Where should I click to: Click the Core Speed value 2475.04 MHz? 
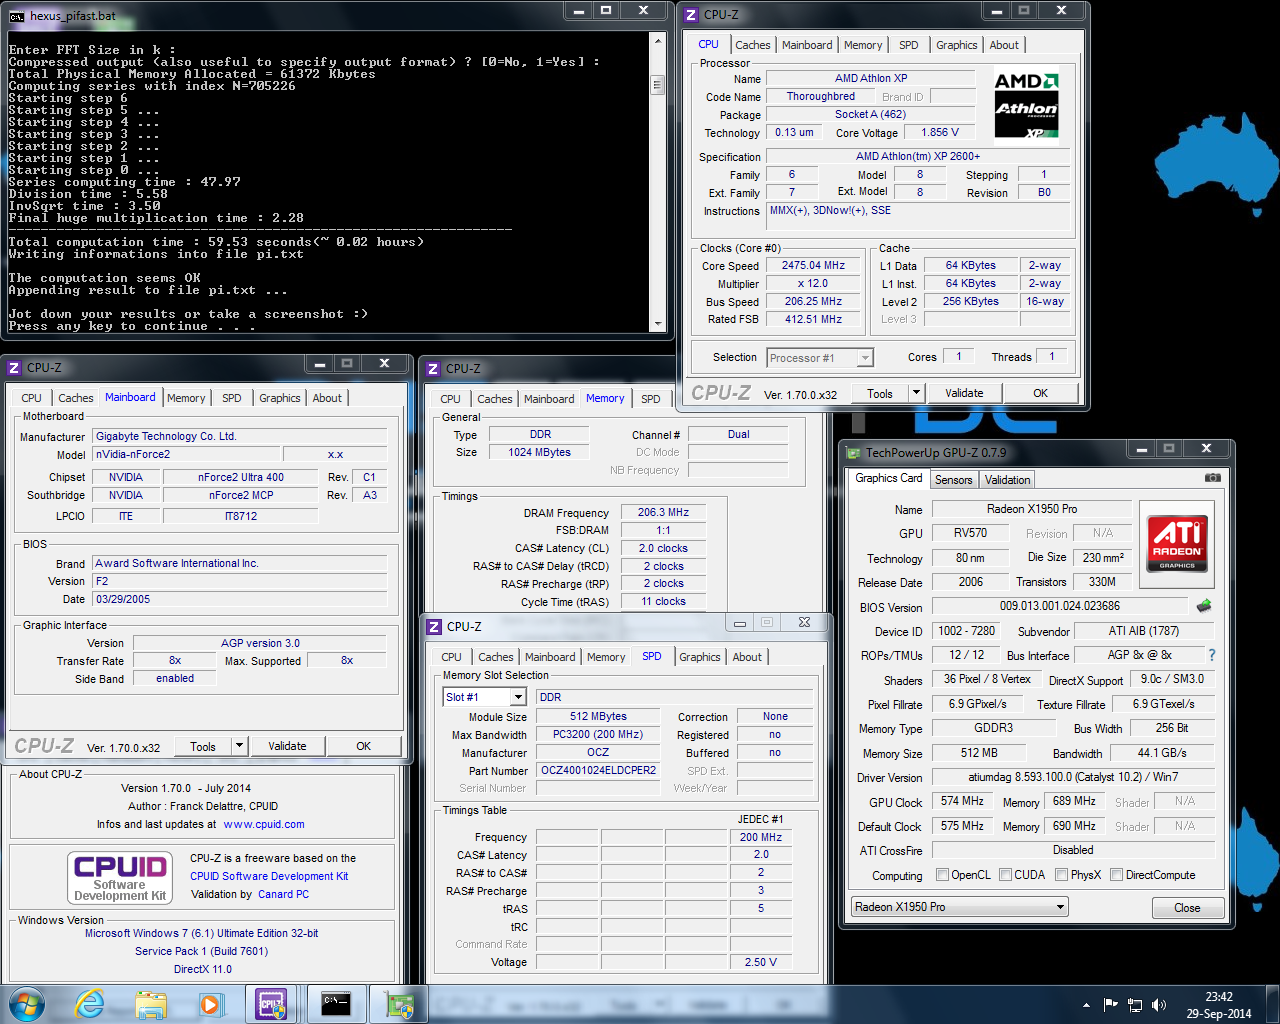pyautogui.click(x=814, y=266)
